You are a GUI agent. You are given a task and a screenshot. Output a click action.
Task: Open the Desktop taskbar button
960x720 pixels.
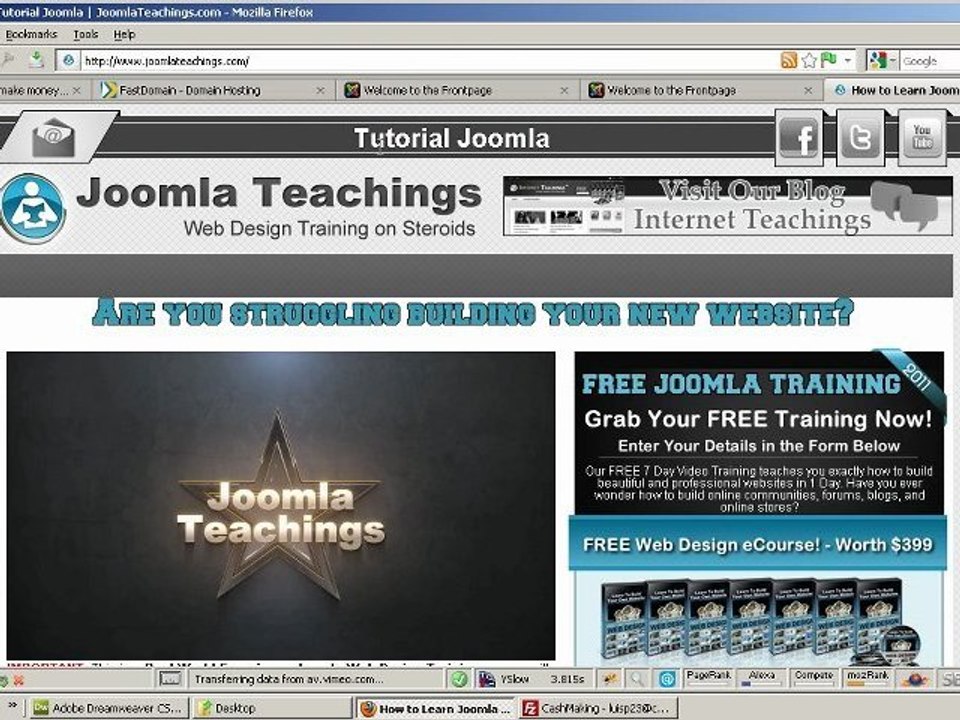click(272, 708)
